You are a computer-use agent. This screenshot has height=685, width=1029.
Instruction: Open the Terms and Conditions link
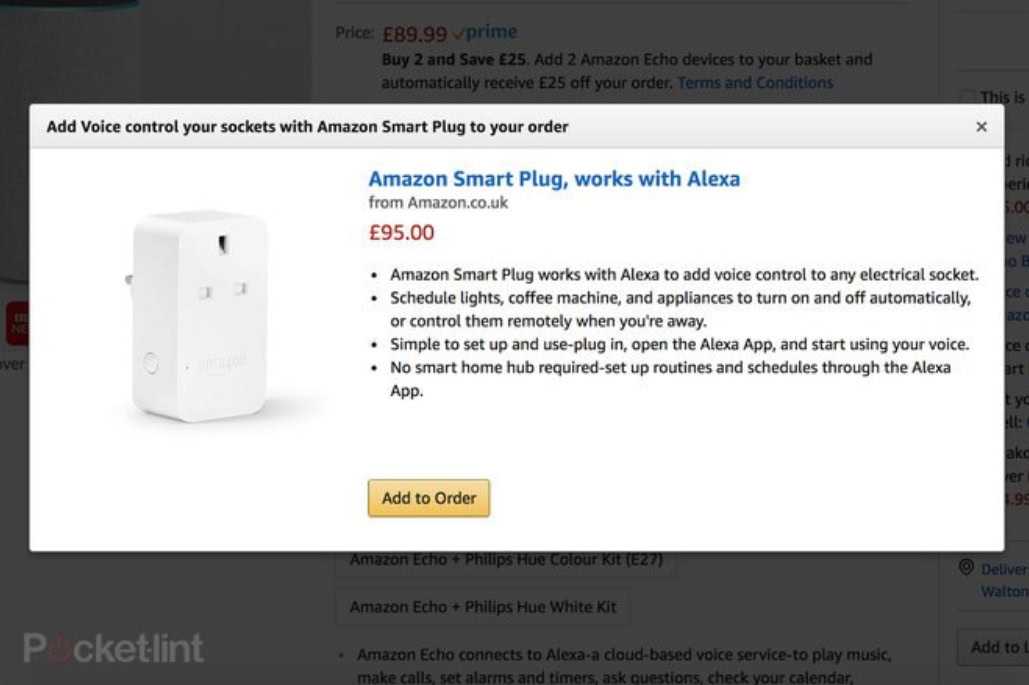point(754,82)
